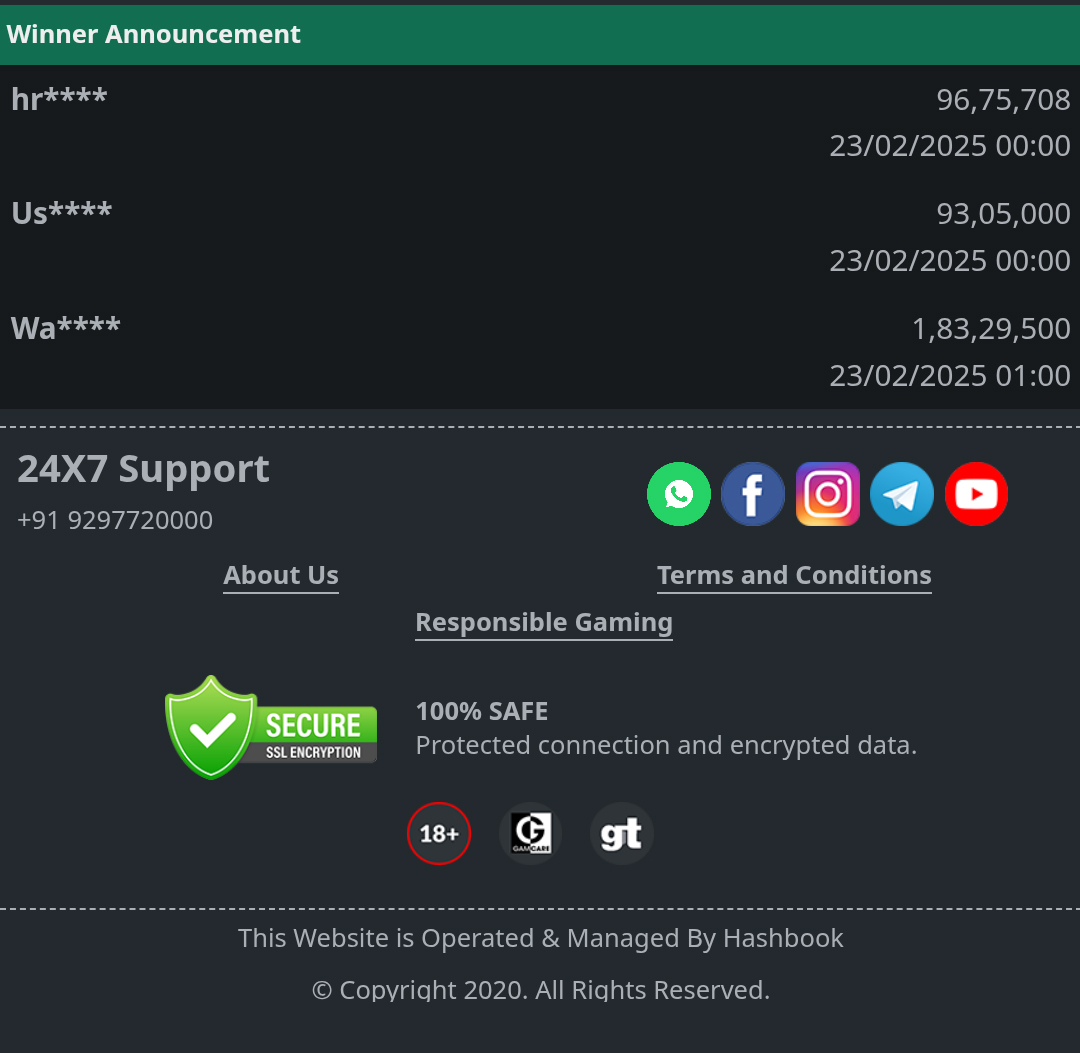Open the About Us link
1080x1053 pixels.
(x=281, y=576)
